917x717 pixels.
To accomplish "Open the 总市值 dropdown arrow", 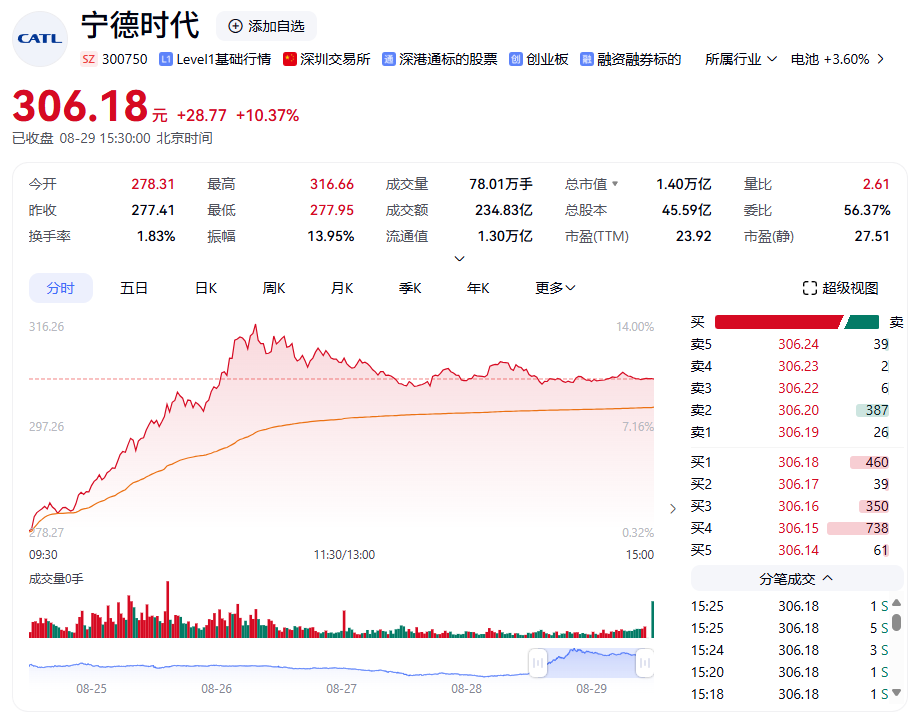I will pyautogui.click(x=615, y=184).
